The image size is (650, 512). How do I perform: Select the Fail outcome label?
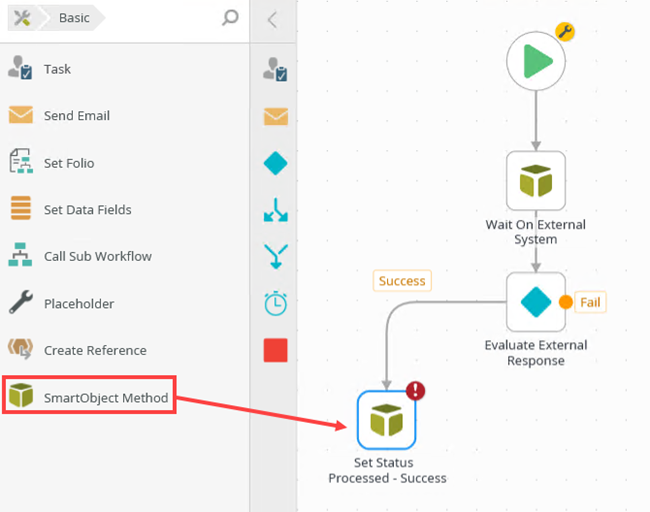[x=590, y=302]
